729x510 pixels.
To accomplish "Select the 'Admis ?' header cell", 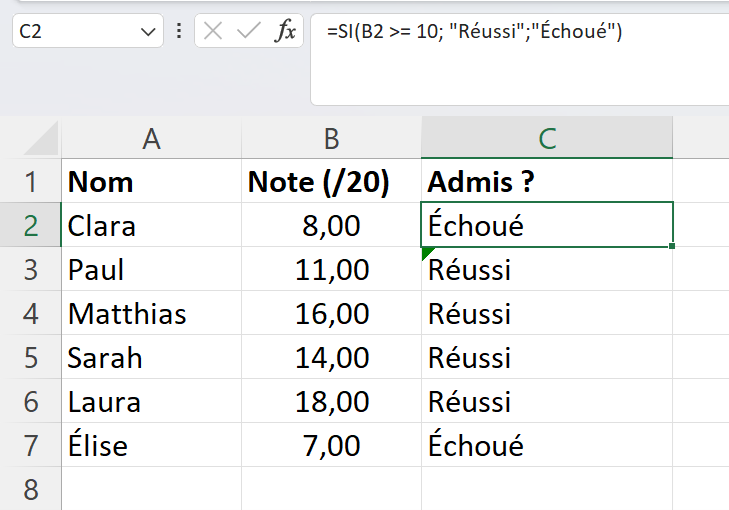I will [547, 181].
